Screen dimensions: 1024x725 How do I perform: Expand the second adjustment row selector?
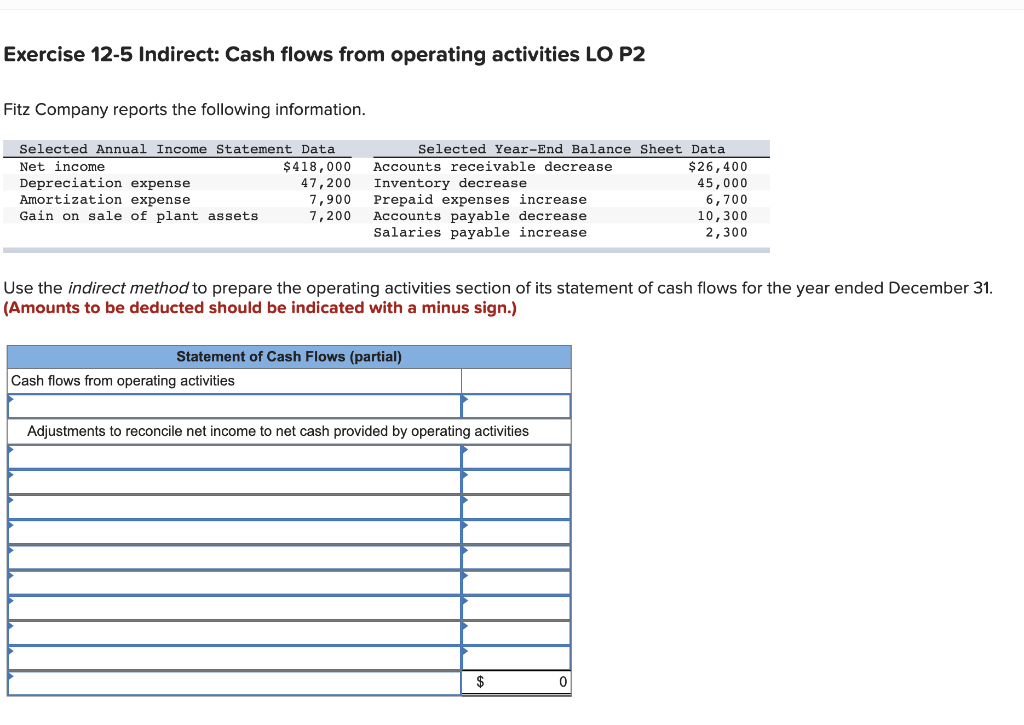coord(230,481)
